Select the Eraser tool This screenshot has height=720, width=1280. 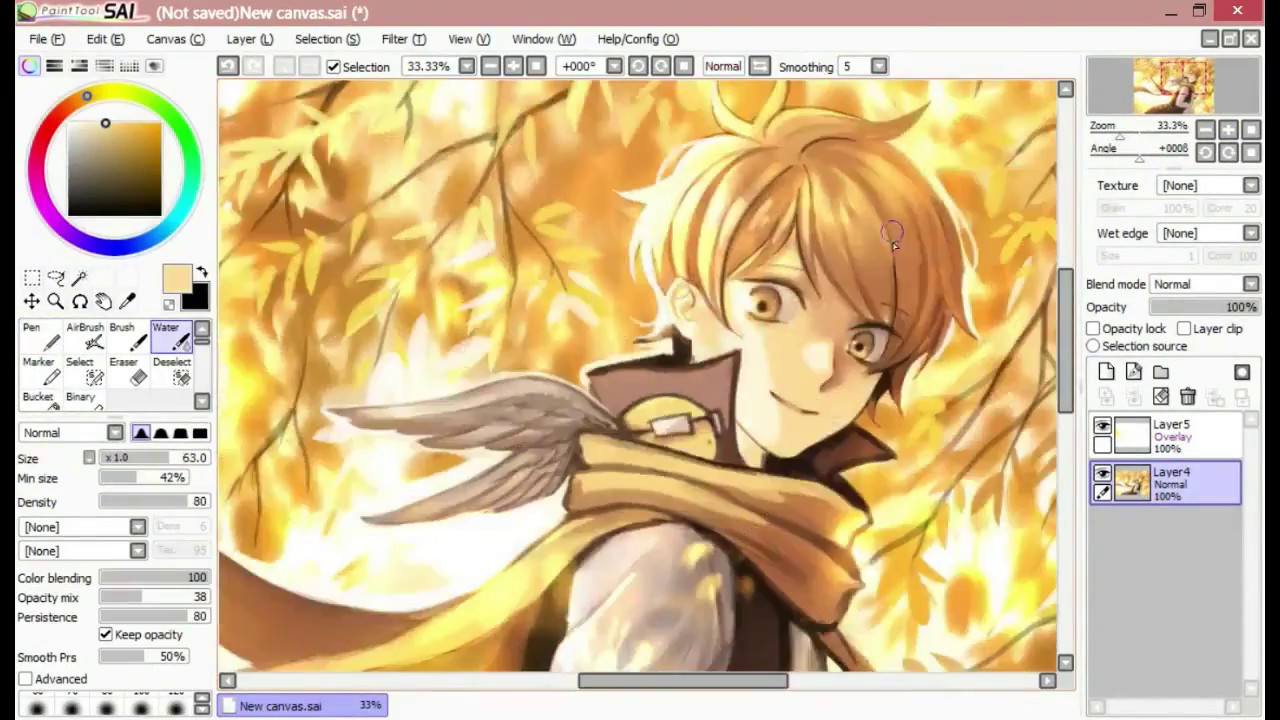128,372
